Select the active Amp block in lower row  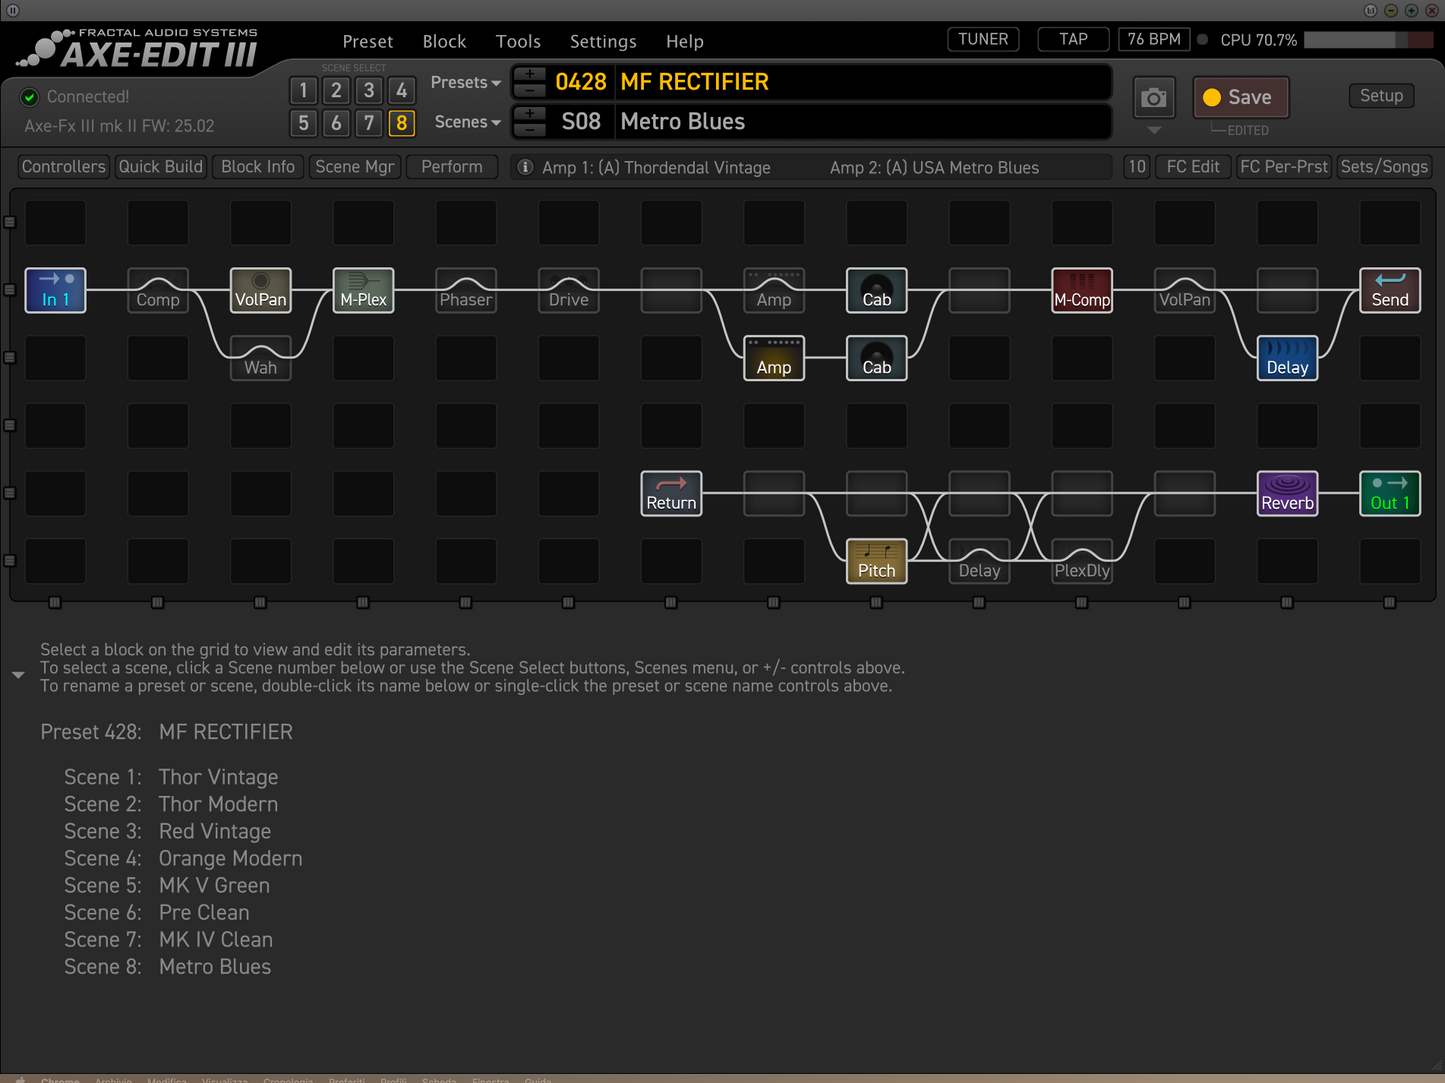click(774, 358)
